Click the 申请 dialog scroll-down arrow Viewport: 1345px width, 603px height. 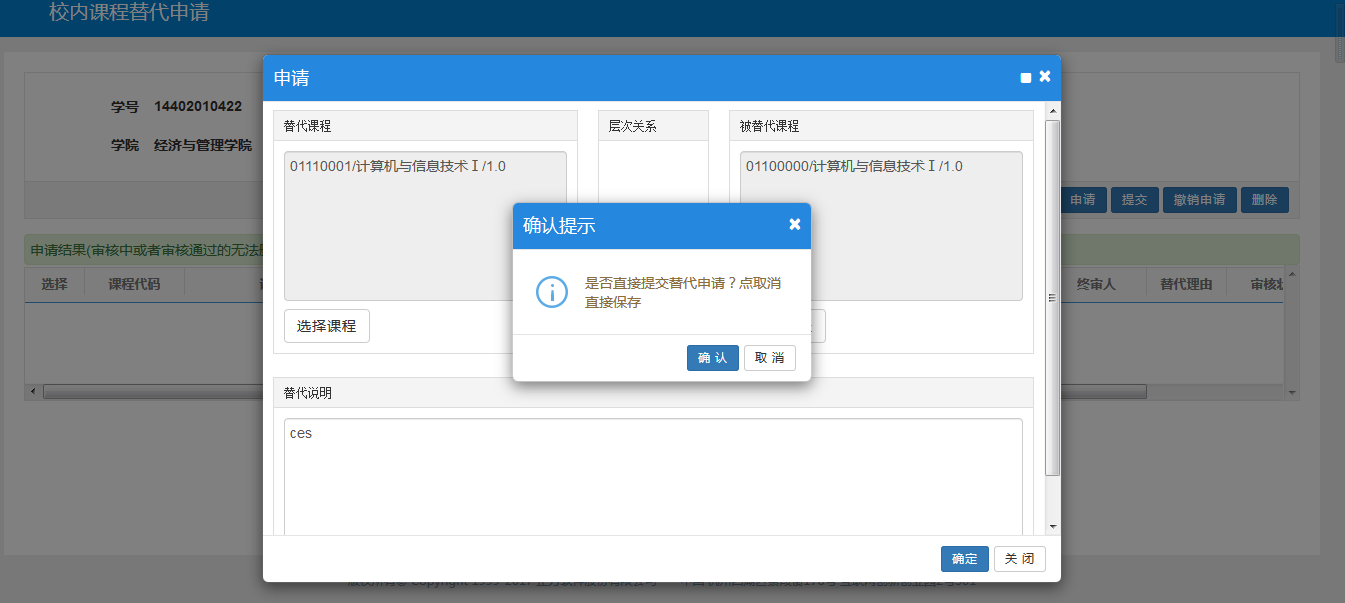(x=1052, y=526)
